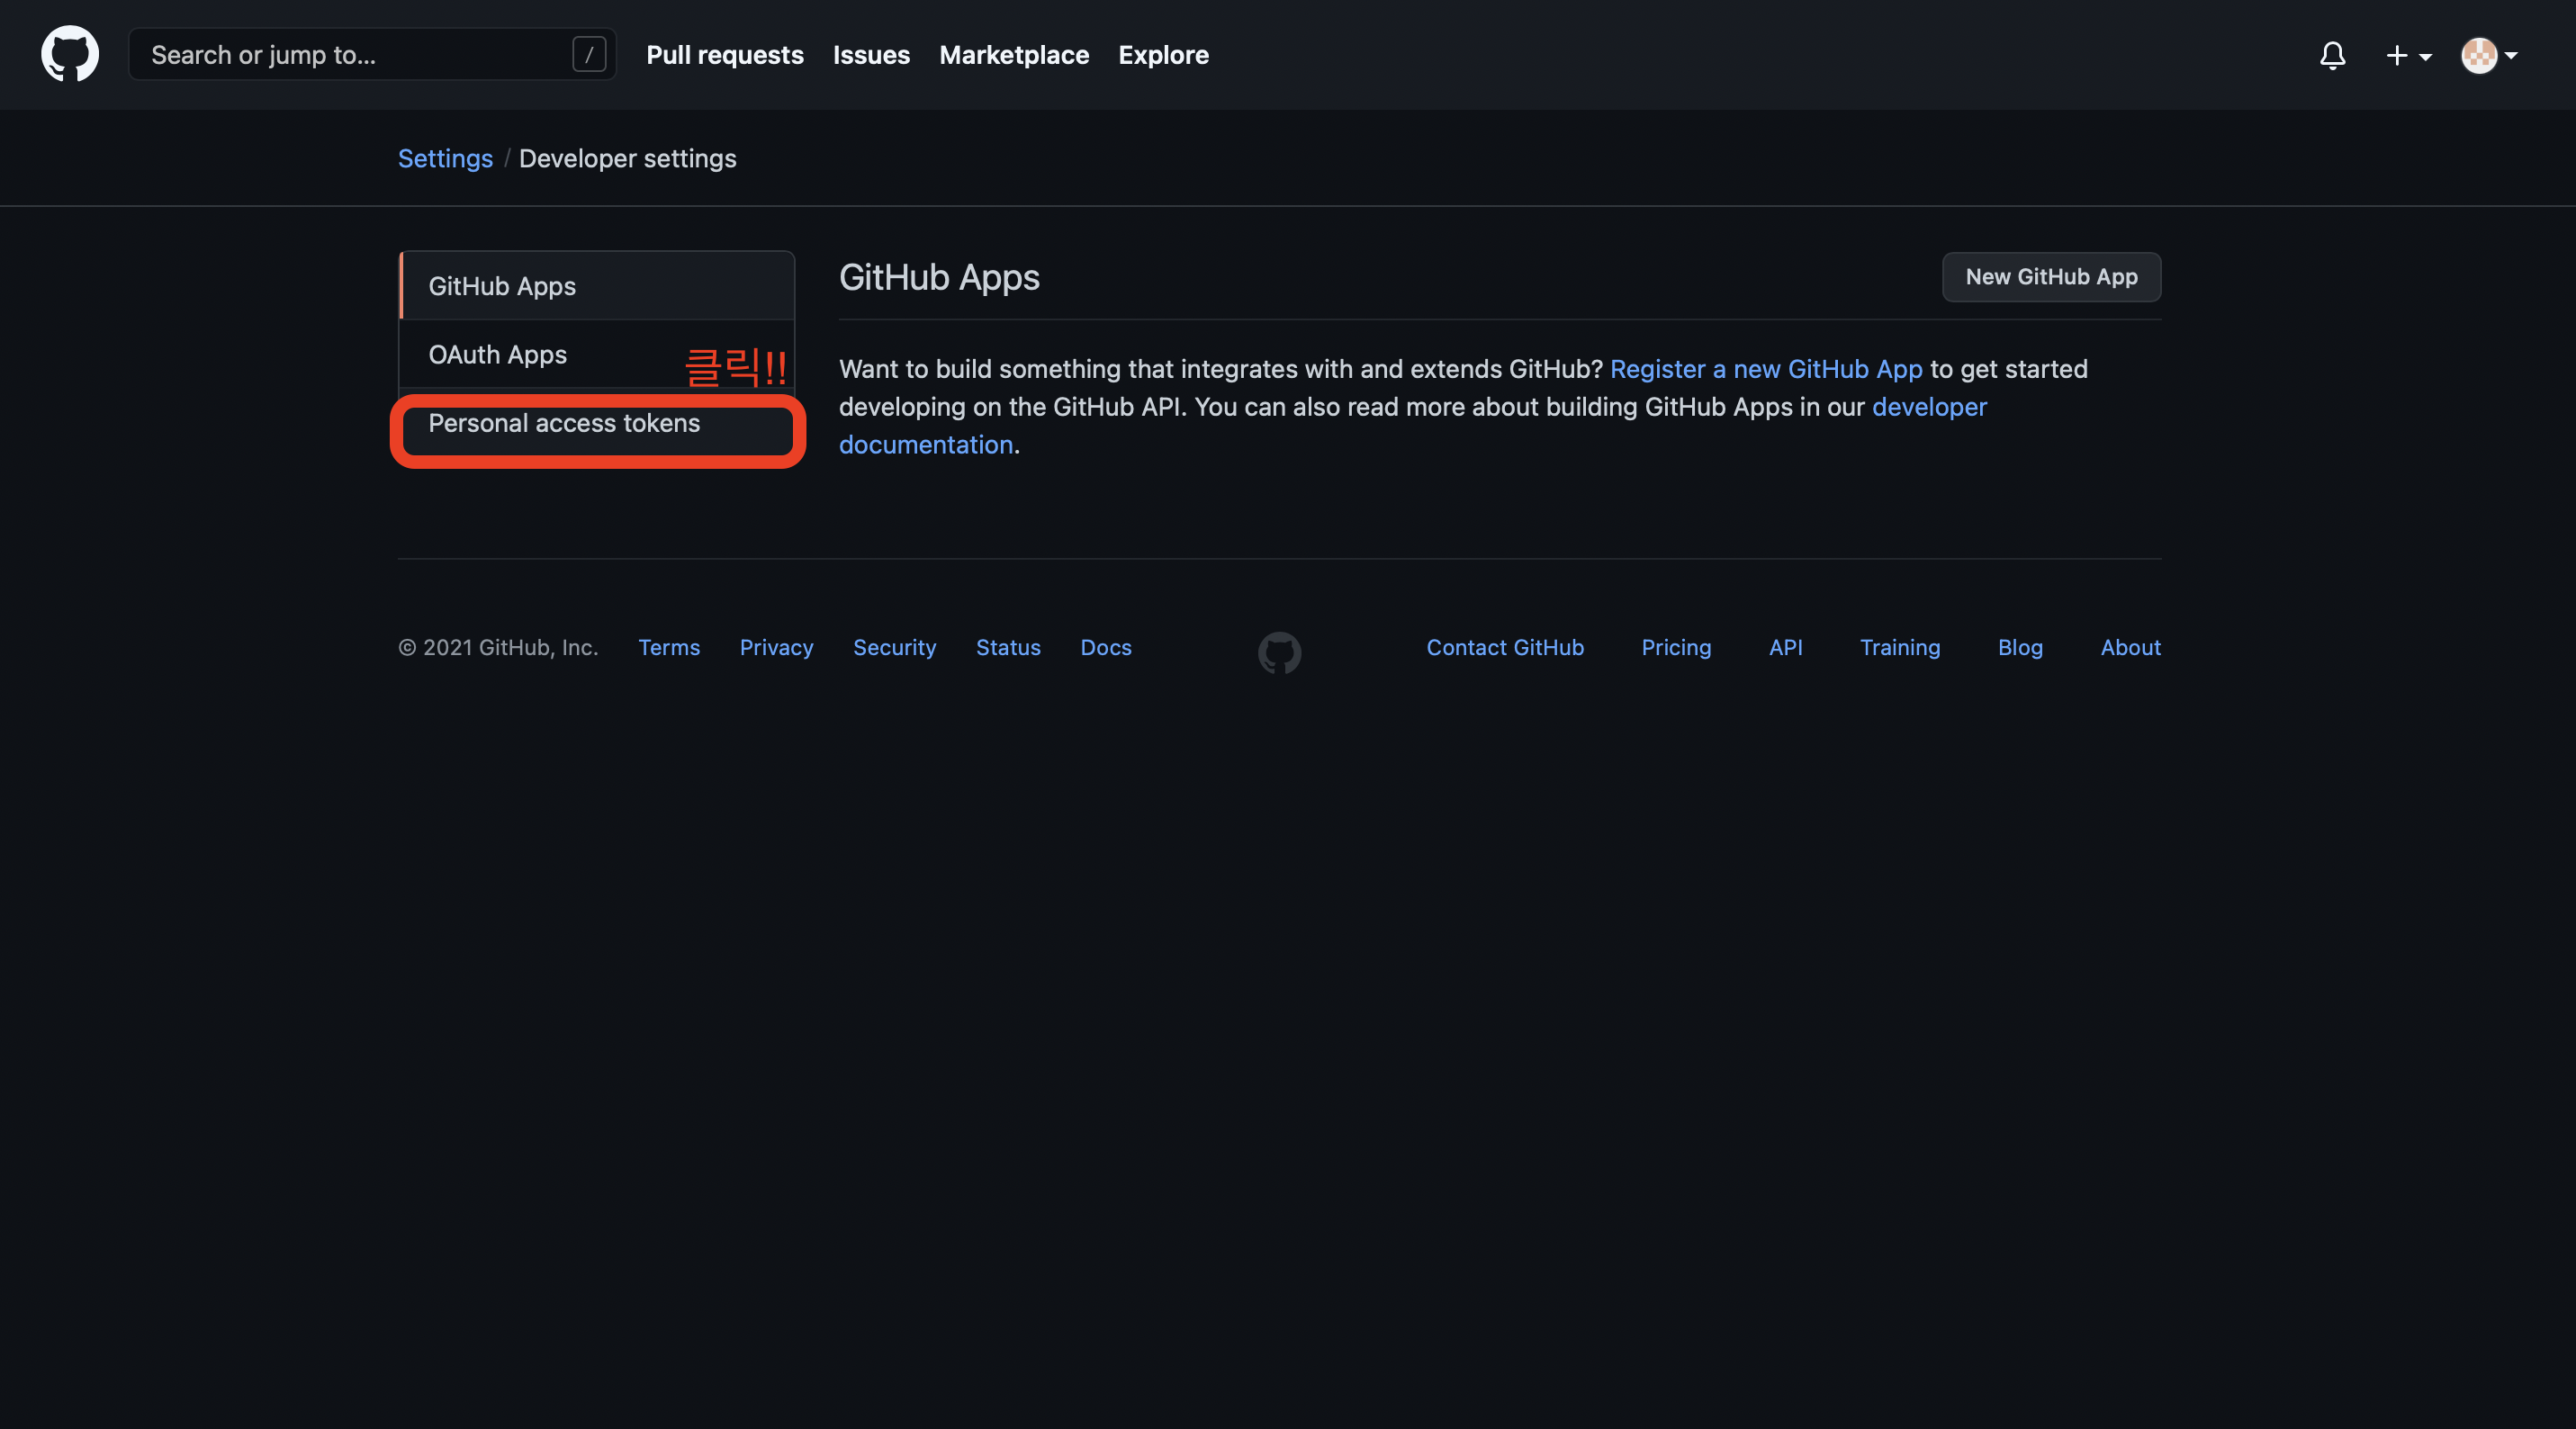Open Marketplace from header
This screenshot has height=1429, width=2576.
pyautogui.click(x=1013, y=55)
